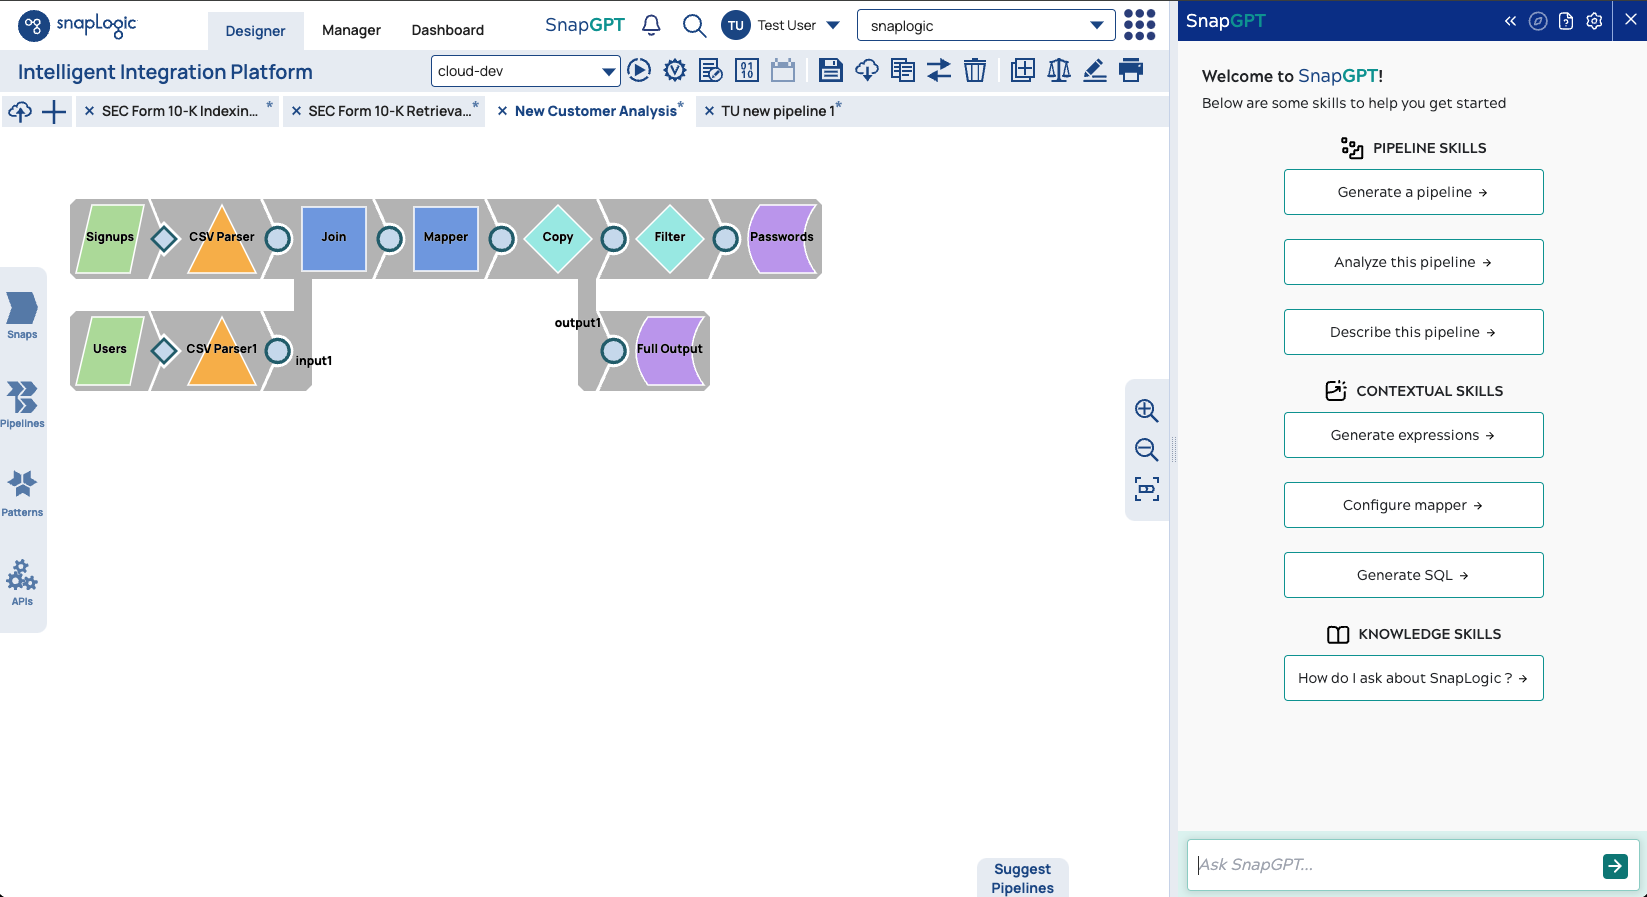Click the binary data preview icon

pyautogui.click(x=747, y=70)
